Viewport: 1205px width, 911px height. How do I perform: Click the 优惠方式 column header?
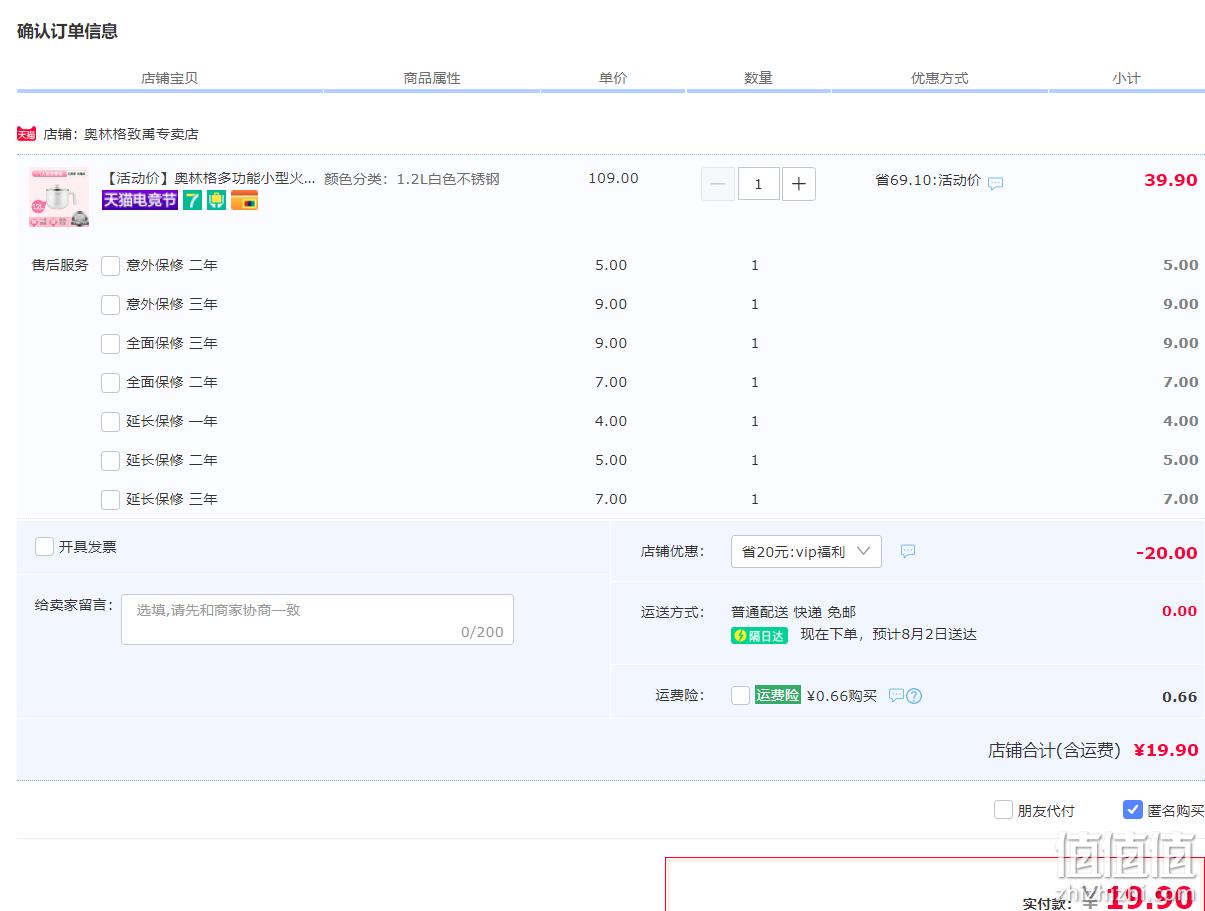[x=939, y=78]
